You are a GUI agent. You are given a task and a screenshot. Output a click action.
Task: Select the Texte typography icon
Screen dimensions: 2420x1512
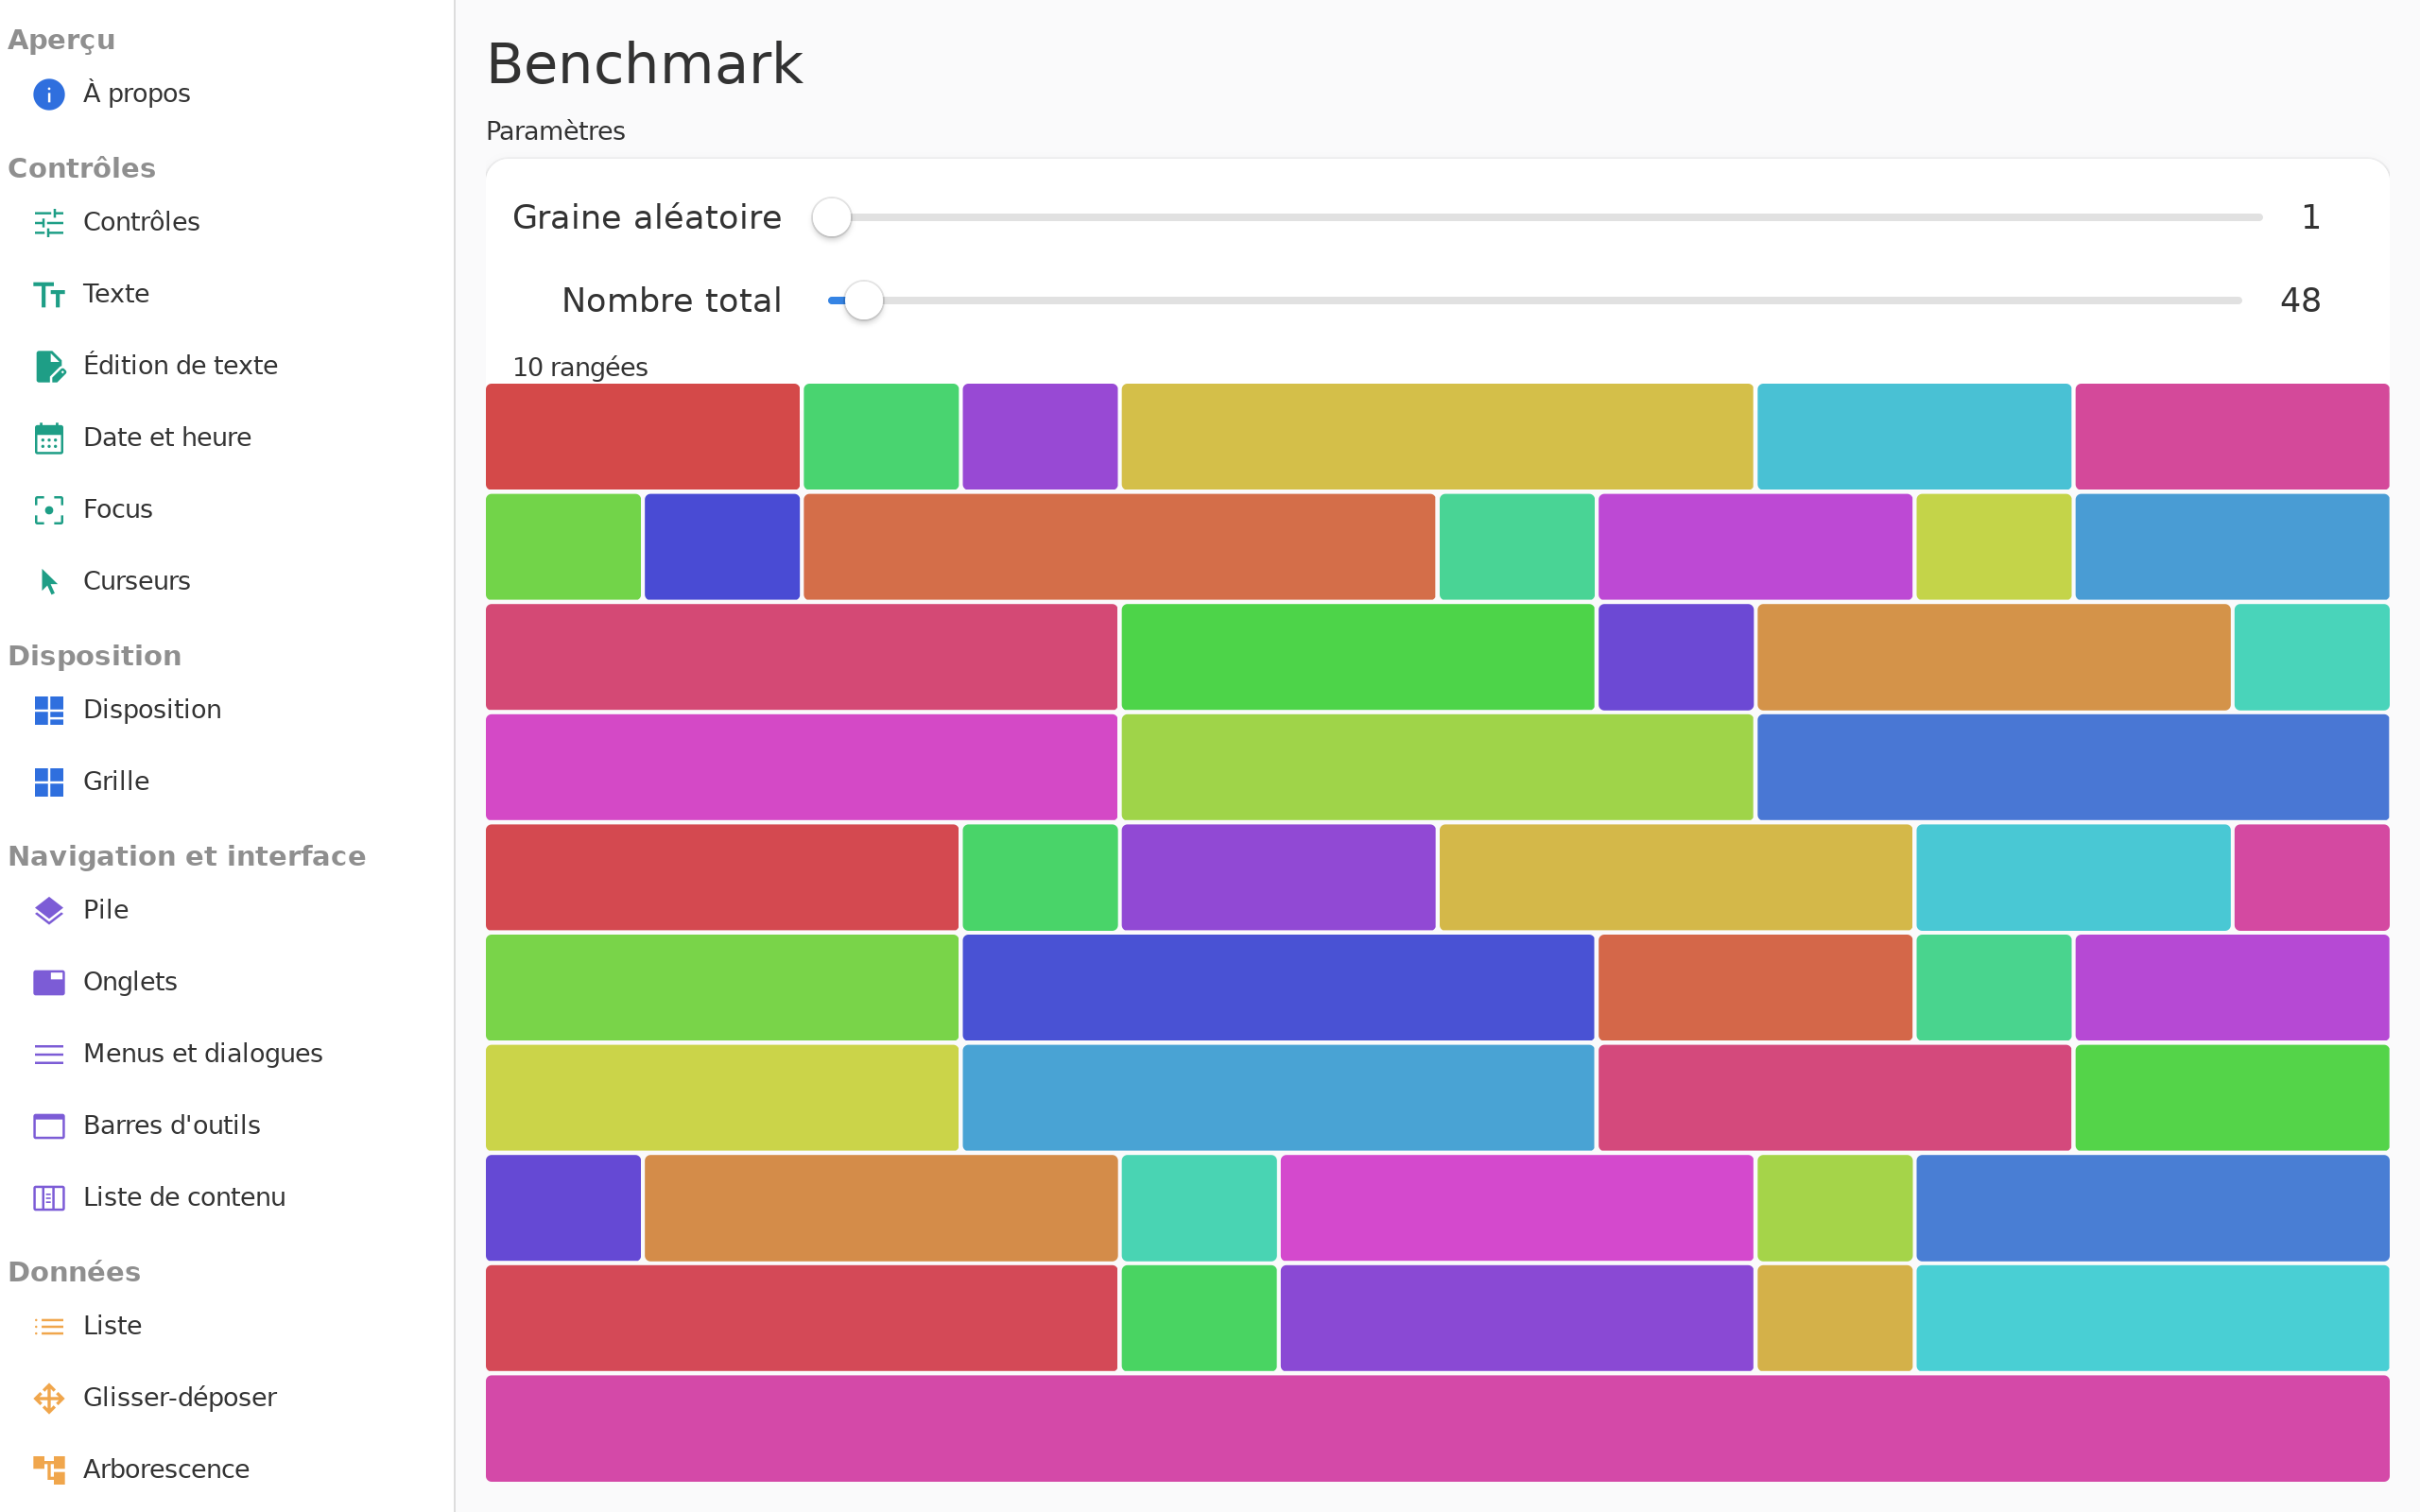pyautogui.click(x=49, y=294)
